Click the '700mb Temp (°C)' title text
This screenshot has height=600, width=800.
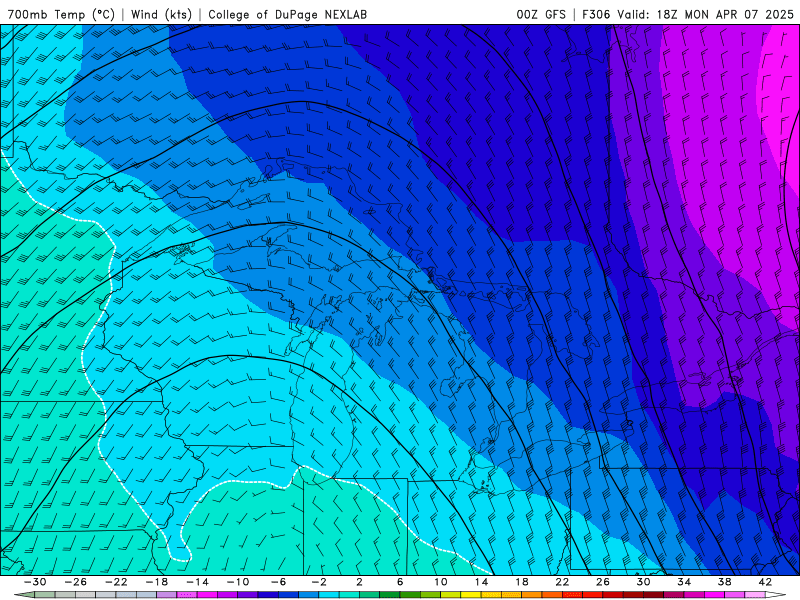61,14
